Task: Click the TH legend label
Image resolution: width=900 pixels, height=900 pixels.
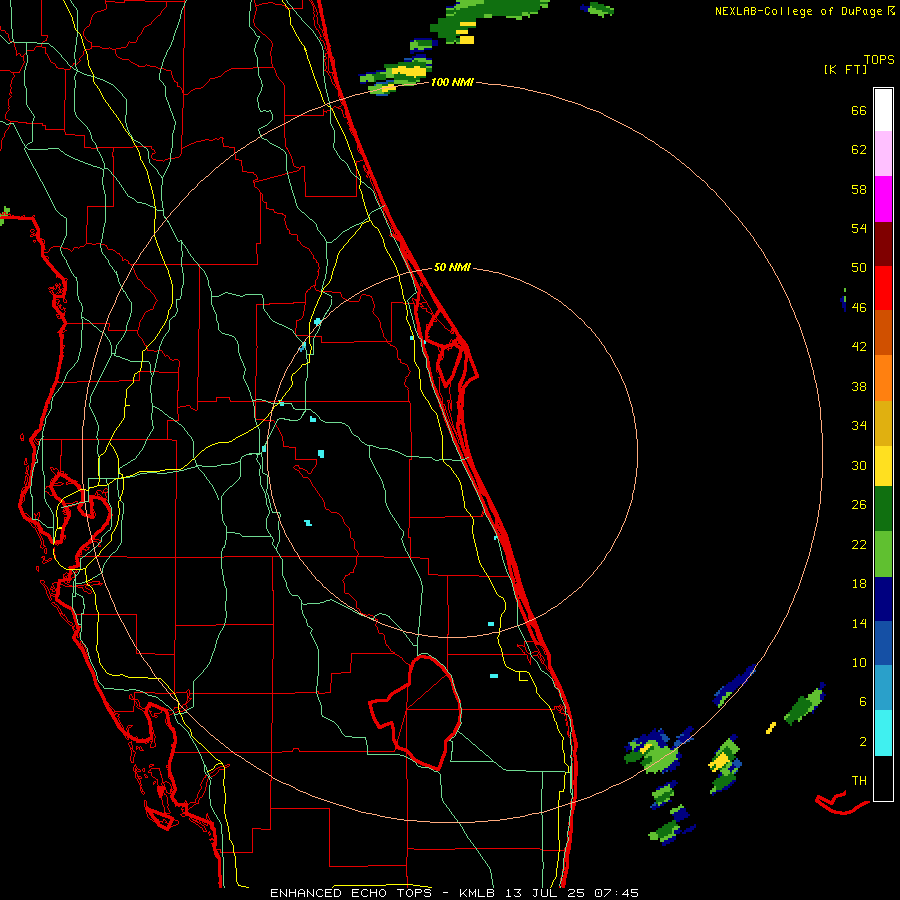Action: [859, 781]
